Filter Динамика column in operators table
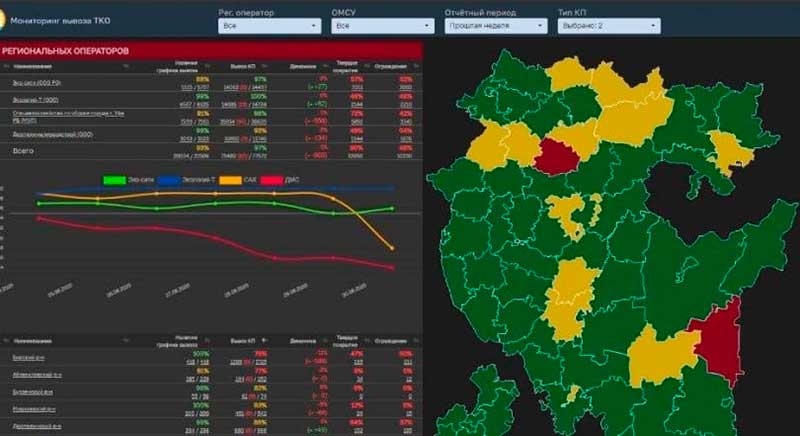The width and height of the screenshot is (800, 436). pos(327,66)
